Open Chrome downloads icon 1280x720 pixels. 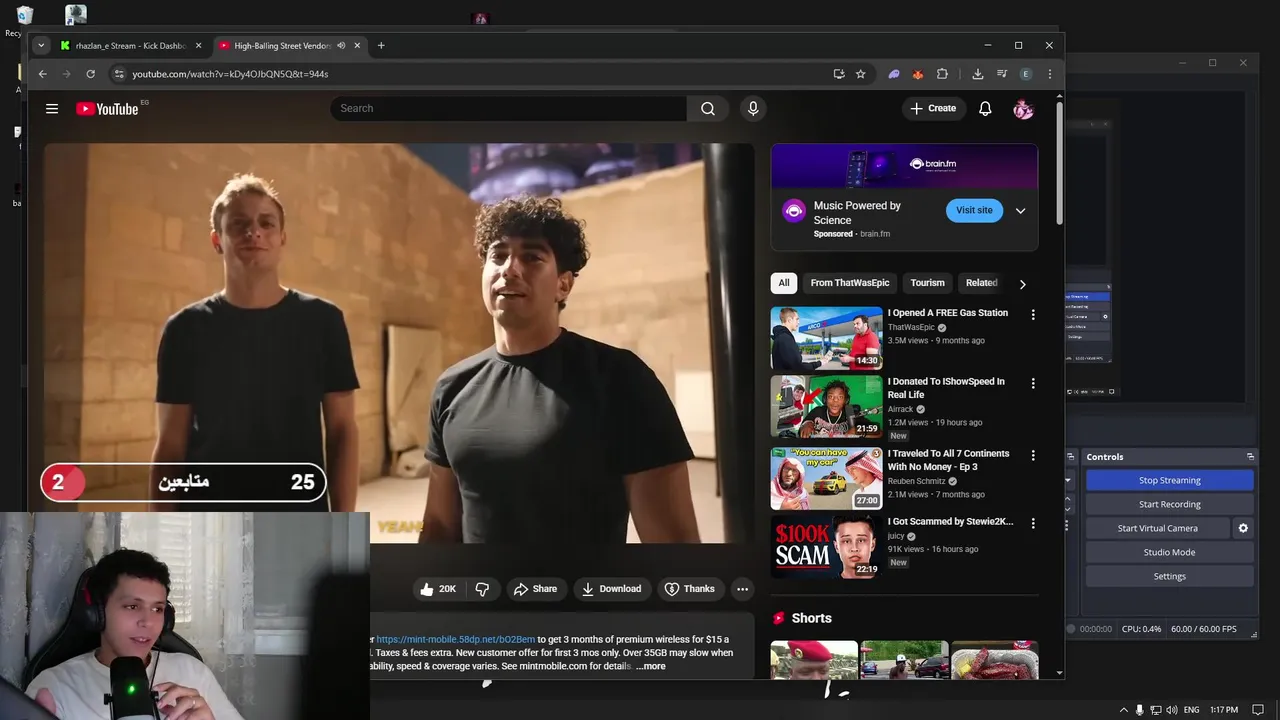coord(978,74)
